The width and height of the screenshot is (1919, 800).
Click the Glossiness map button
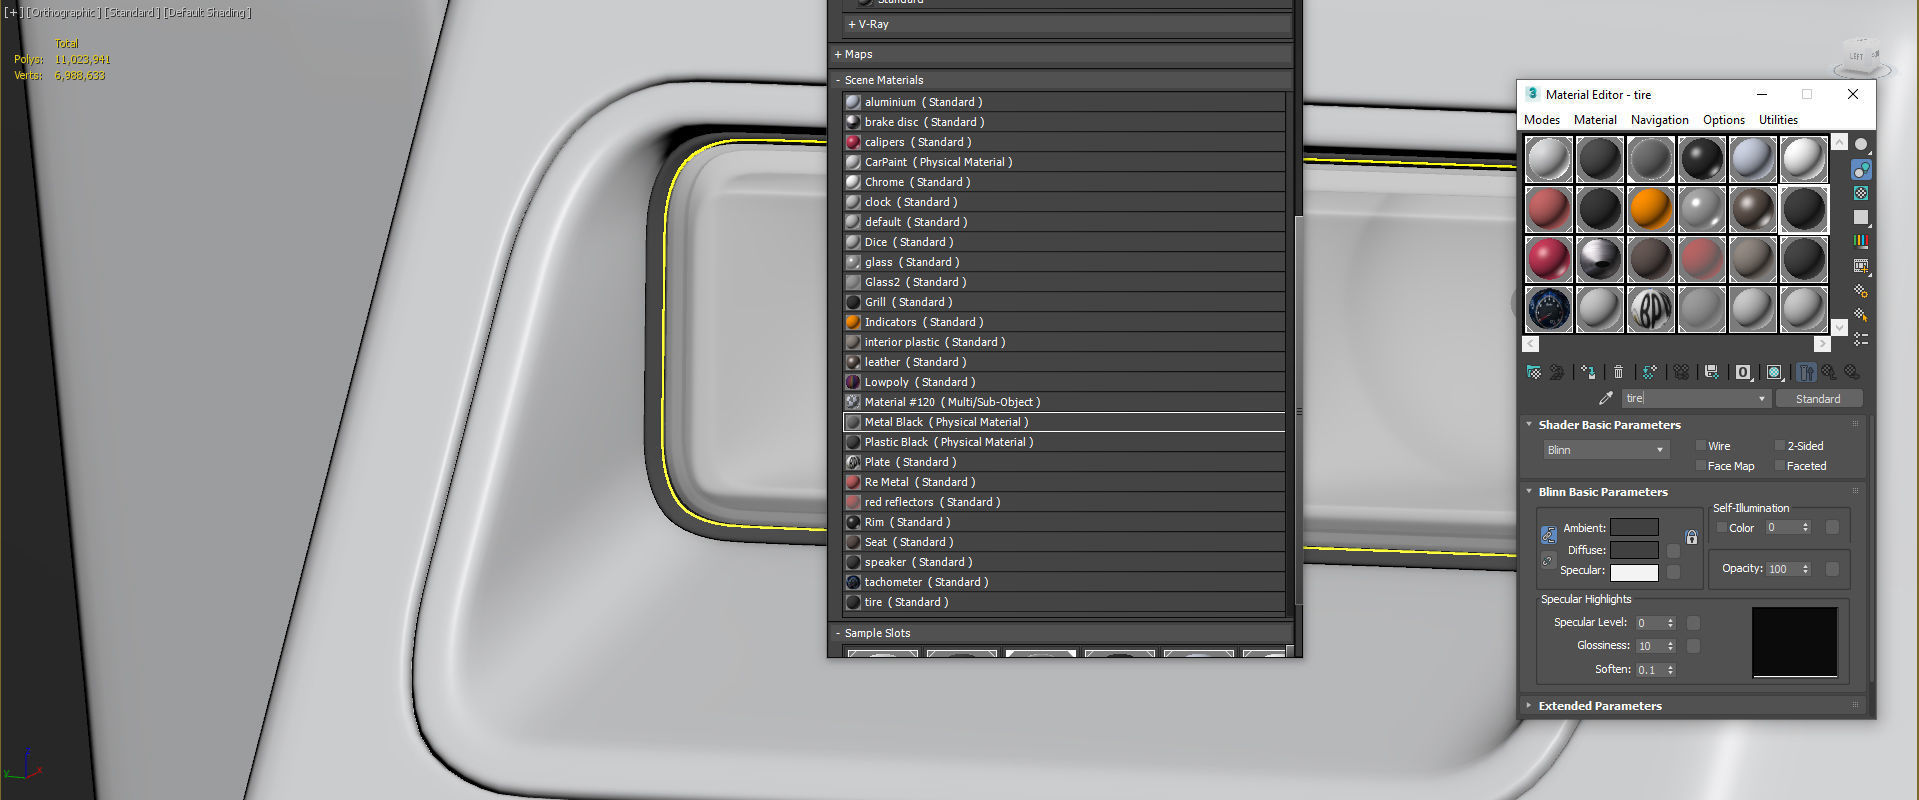coord(1693,646)
